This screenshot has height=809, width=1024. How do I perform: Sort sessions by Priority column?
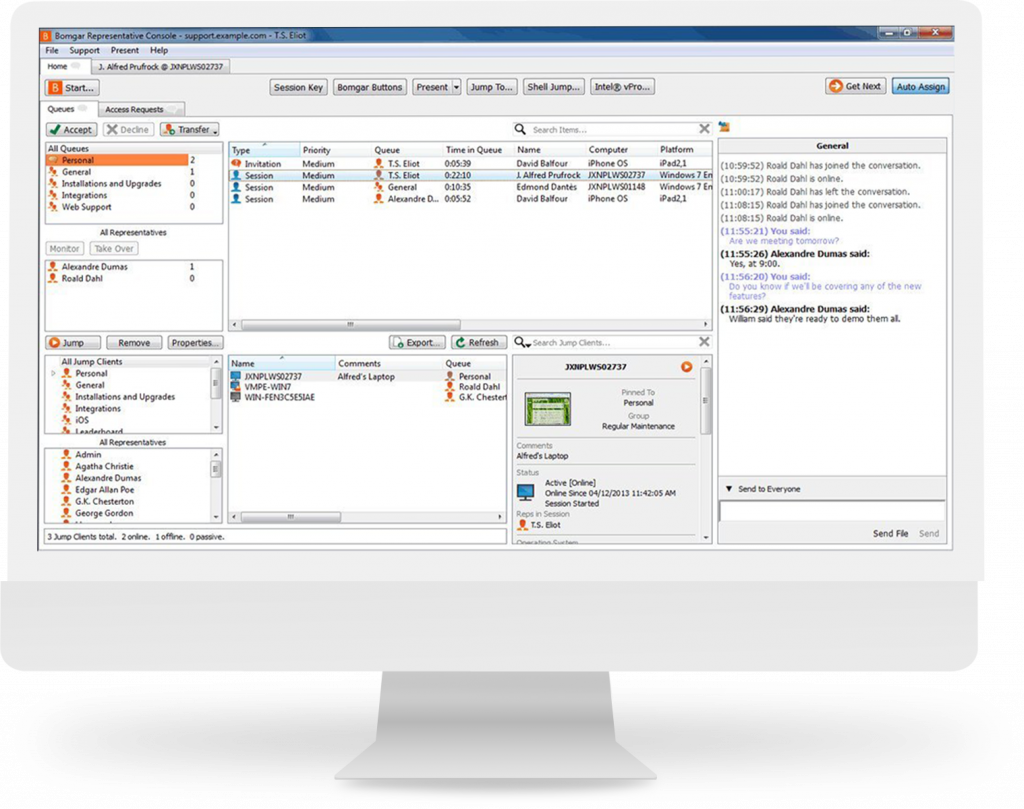point(335,150)
